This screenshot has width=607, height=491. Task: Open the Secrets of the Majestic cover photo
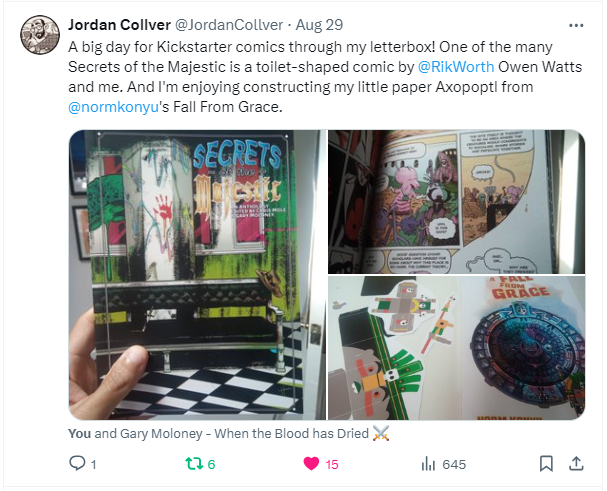[197, 275]
